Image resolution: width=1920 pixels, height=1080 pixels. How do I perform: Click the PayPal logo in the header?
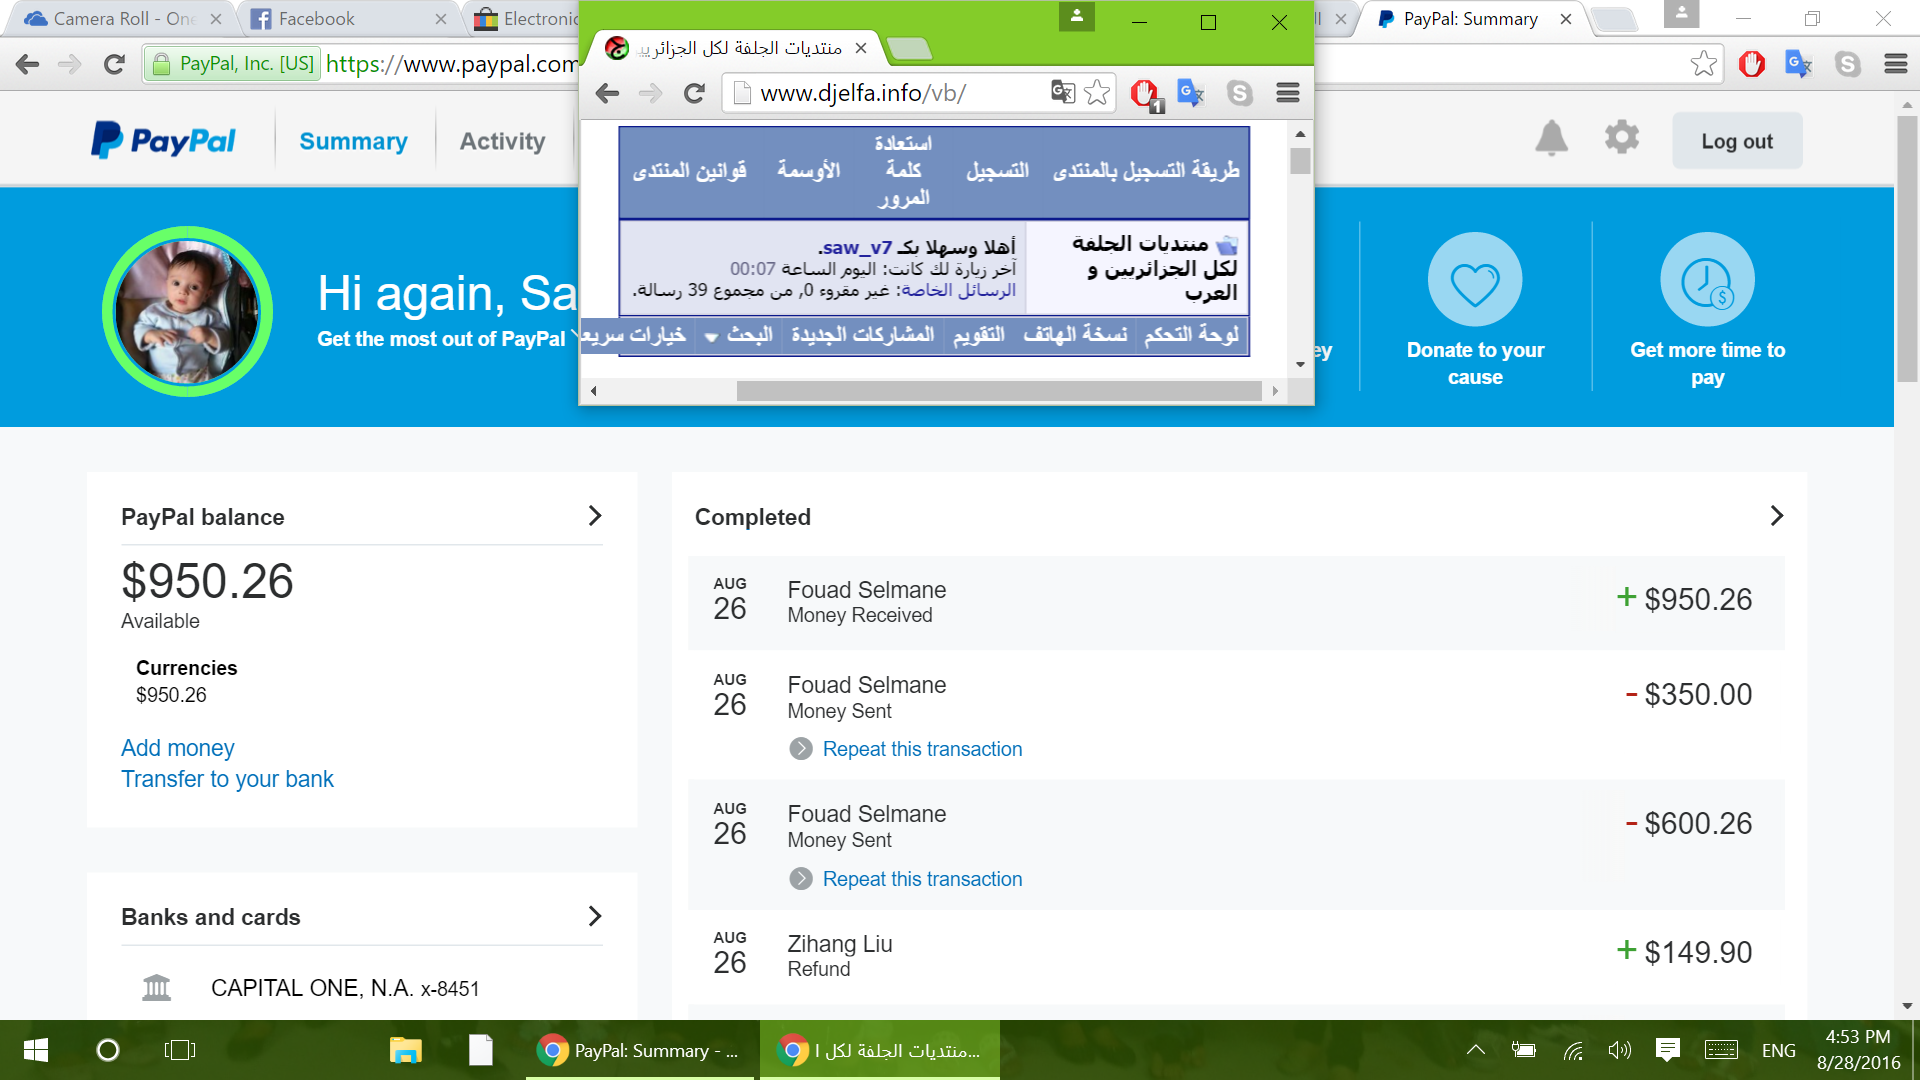pyautogui.click(x=163, y=141)
